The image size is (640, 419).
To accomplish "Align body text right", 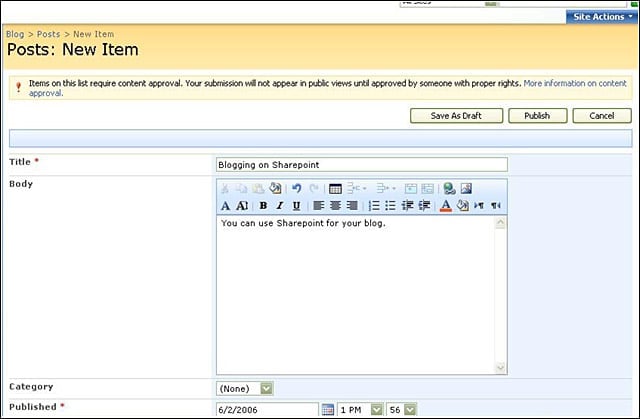I will [352, 206].
